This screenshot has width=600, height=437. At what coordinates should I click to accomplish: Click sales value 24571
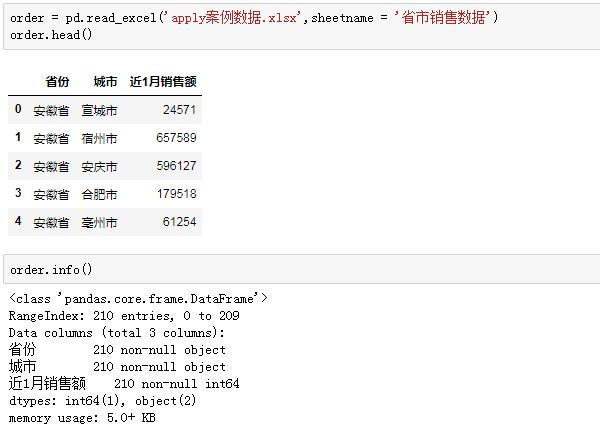(179, 110)
